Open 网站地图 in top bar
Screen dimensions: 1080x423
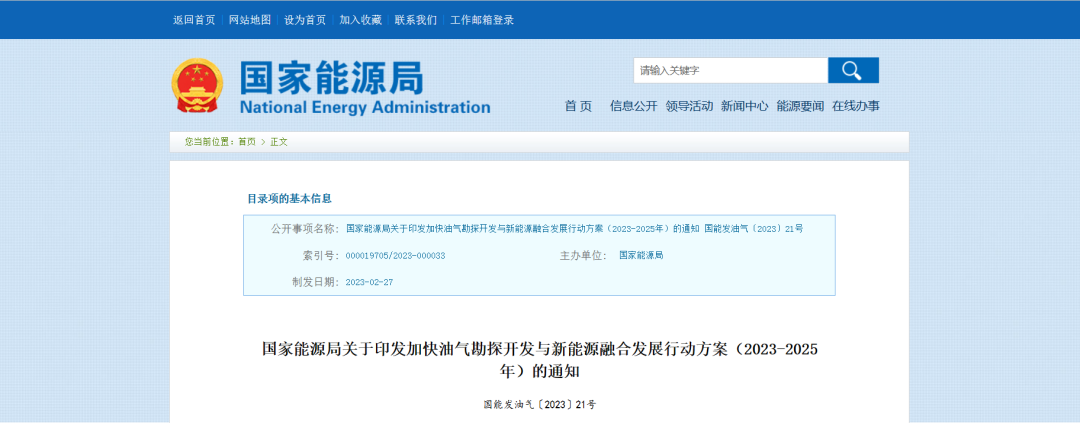pos(249,20)
